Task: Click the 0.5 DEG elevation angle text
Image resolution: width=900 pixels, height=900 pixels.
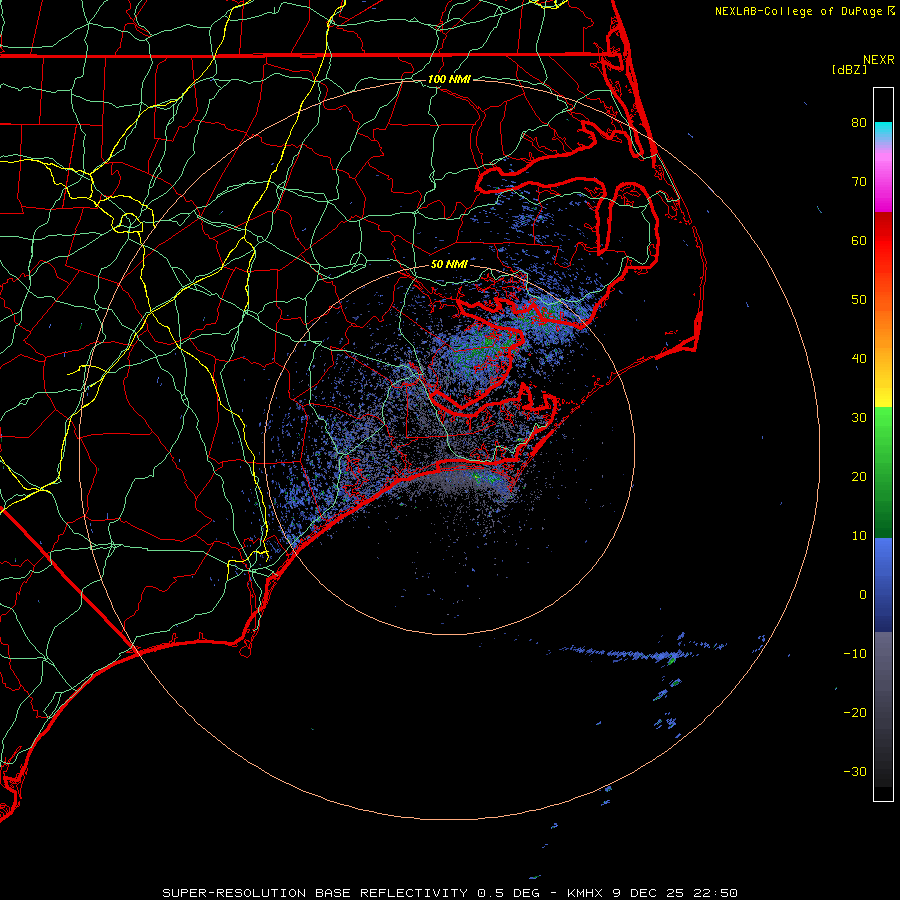Action: click(x=509, y=893)
